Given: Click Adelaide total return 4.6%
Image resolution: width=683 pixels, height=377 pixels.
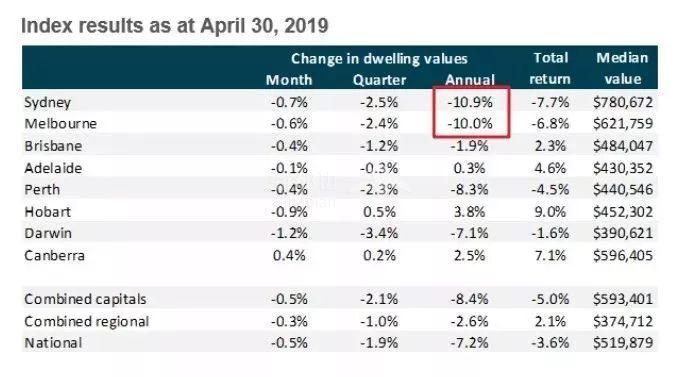Looking at the screenshot, I should [550, 168].
